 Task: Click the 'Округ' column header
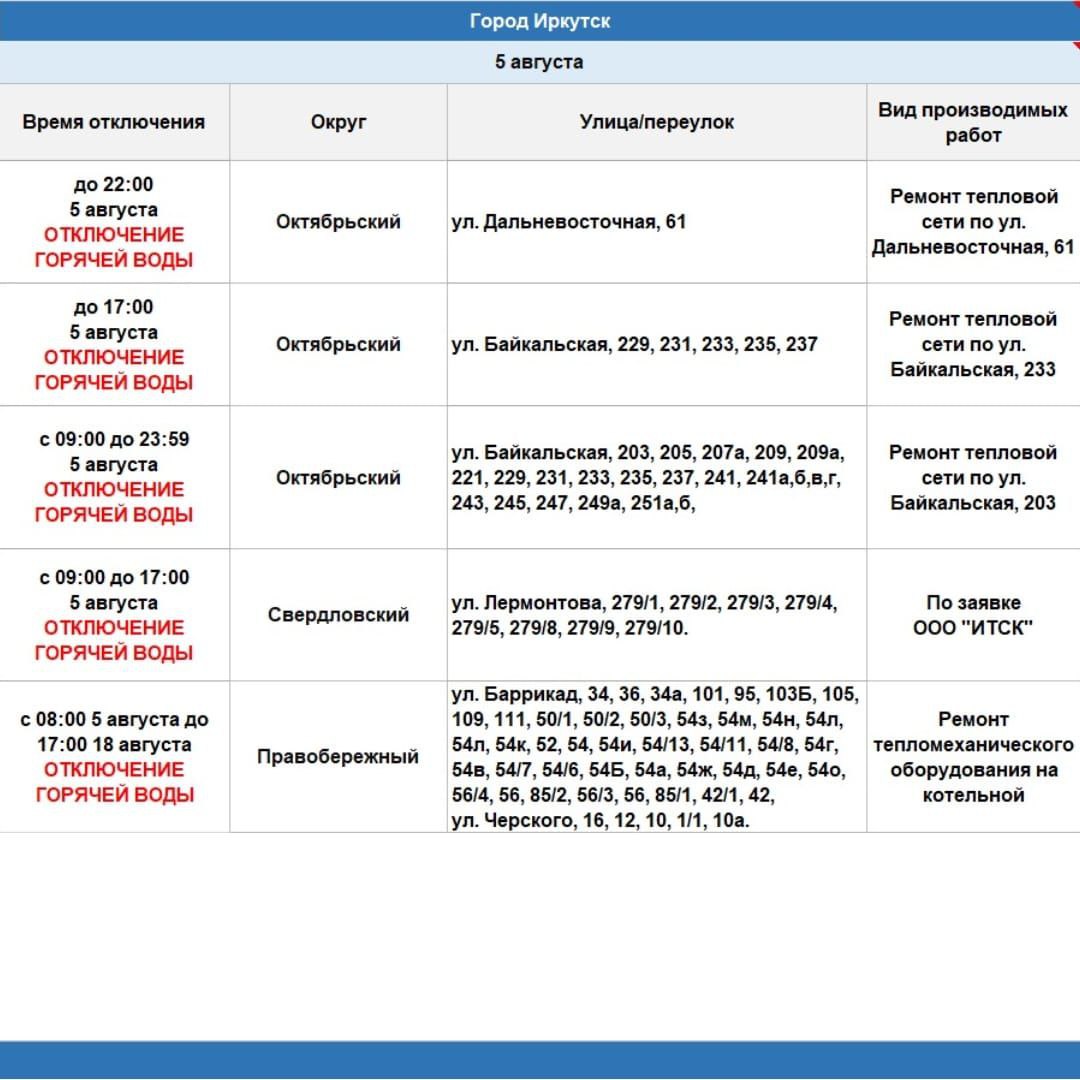338,122
